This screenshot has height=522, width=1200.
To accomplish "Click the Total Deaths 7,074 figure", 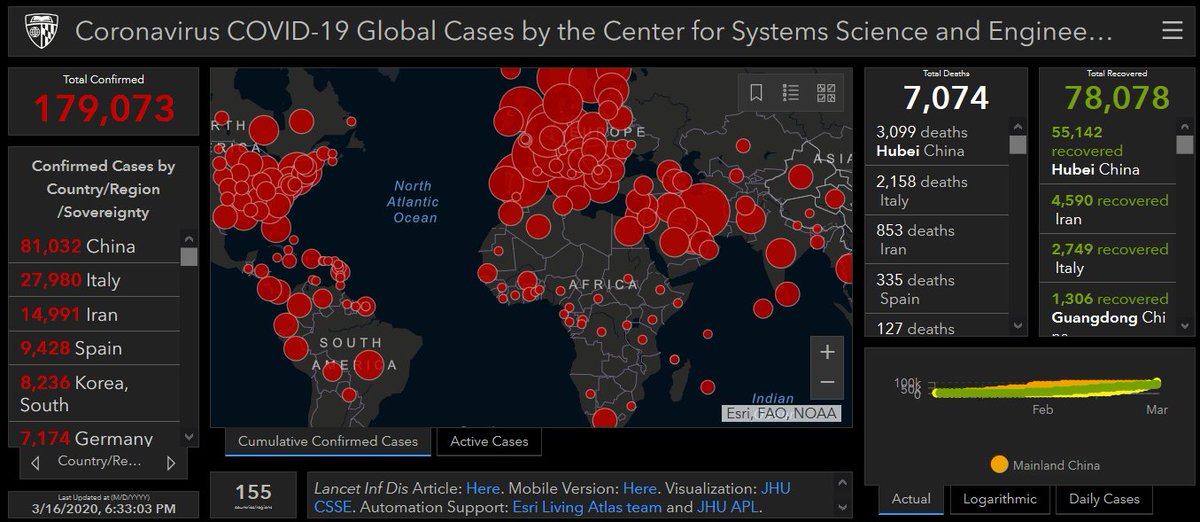I will (x=945, y=98).
